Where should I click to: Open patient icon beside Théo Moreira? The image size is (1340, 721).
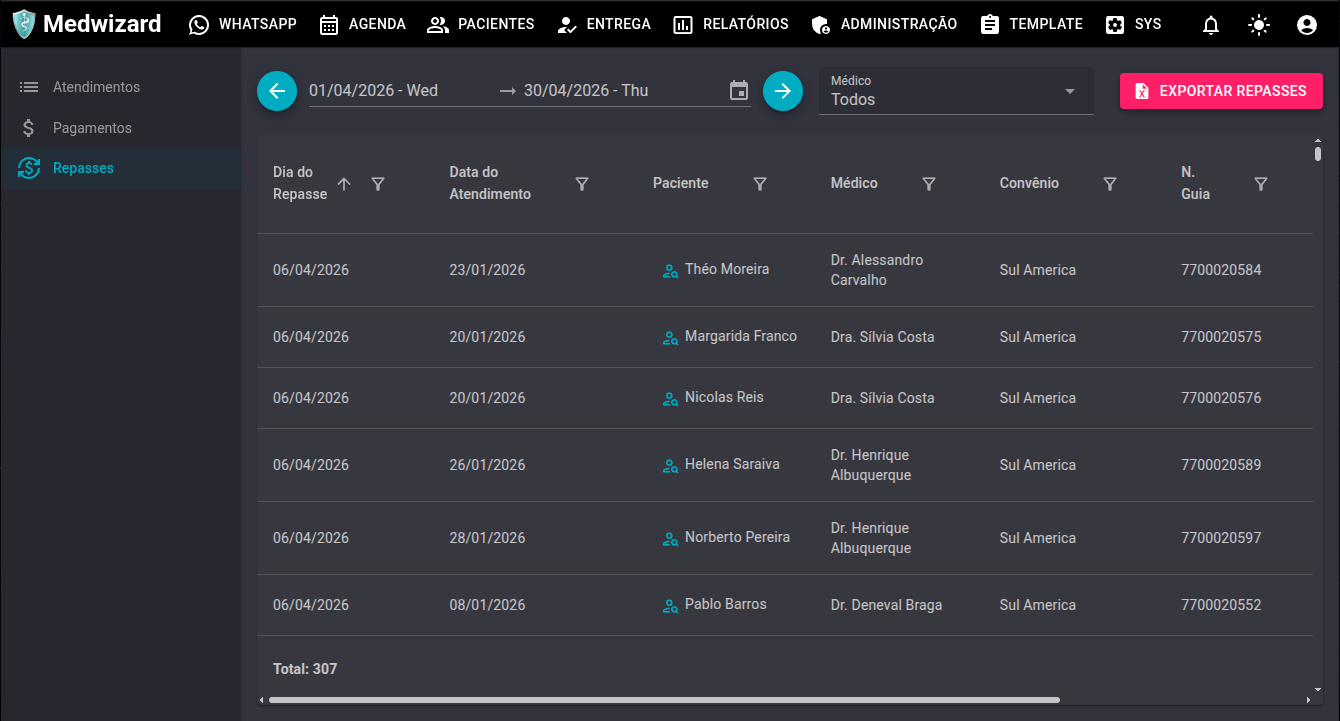pos(671,271)
